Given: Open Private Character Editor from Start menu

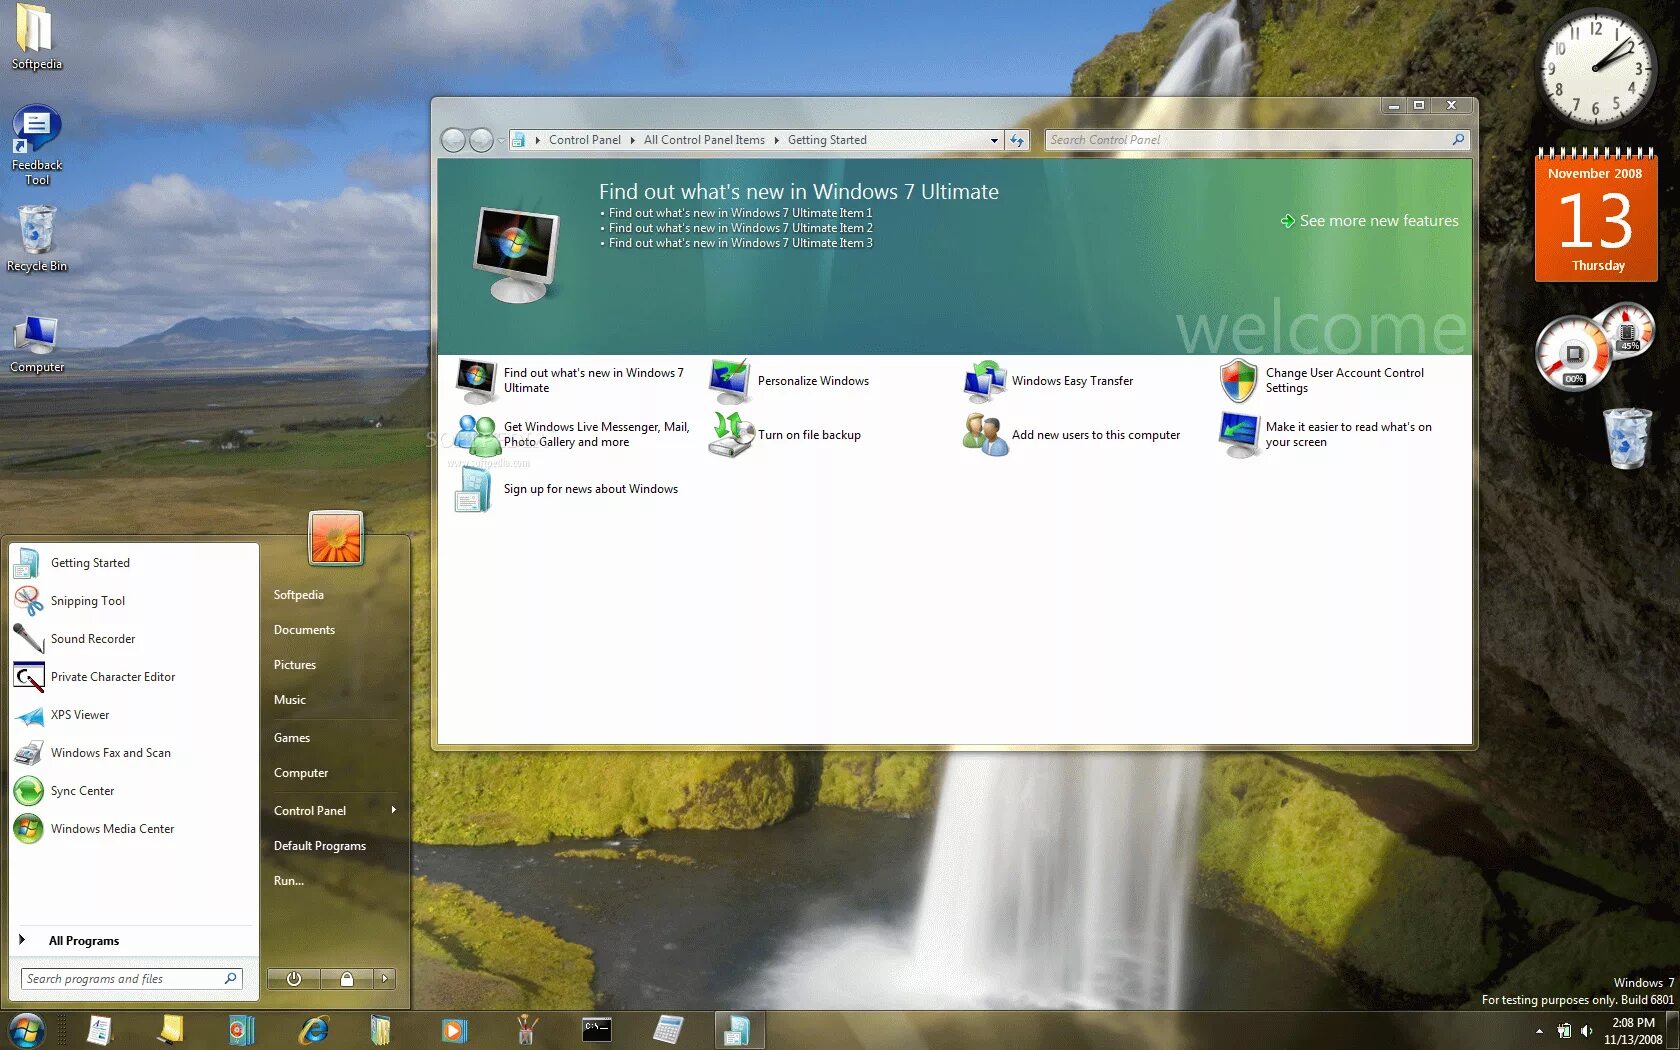Looking at the screenshot, I should click(x=133, y=677).
